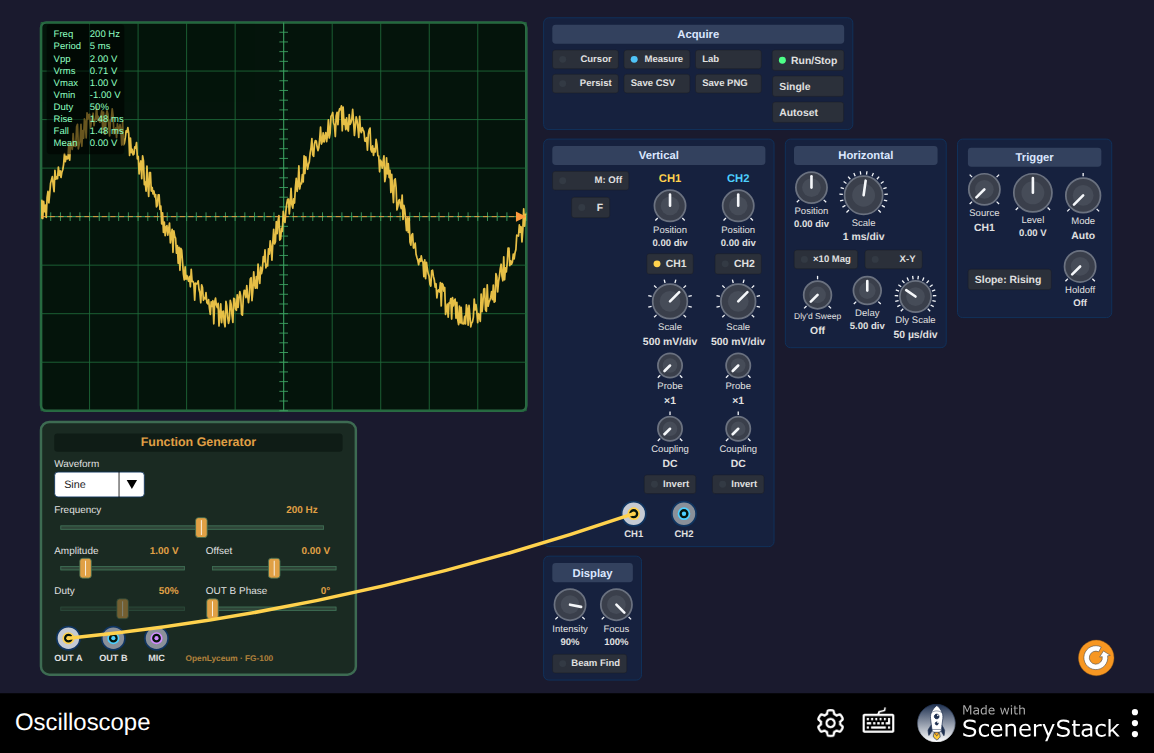Toggle Run/Stop acquisition
Image resolution: width=1154 pixels, height=753 pixels.
(807, 60)
